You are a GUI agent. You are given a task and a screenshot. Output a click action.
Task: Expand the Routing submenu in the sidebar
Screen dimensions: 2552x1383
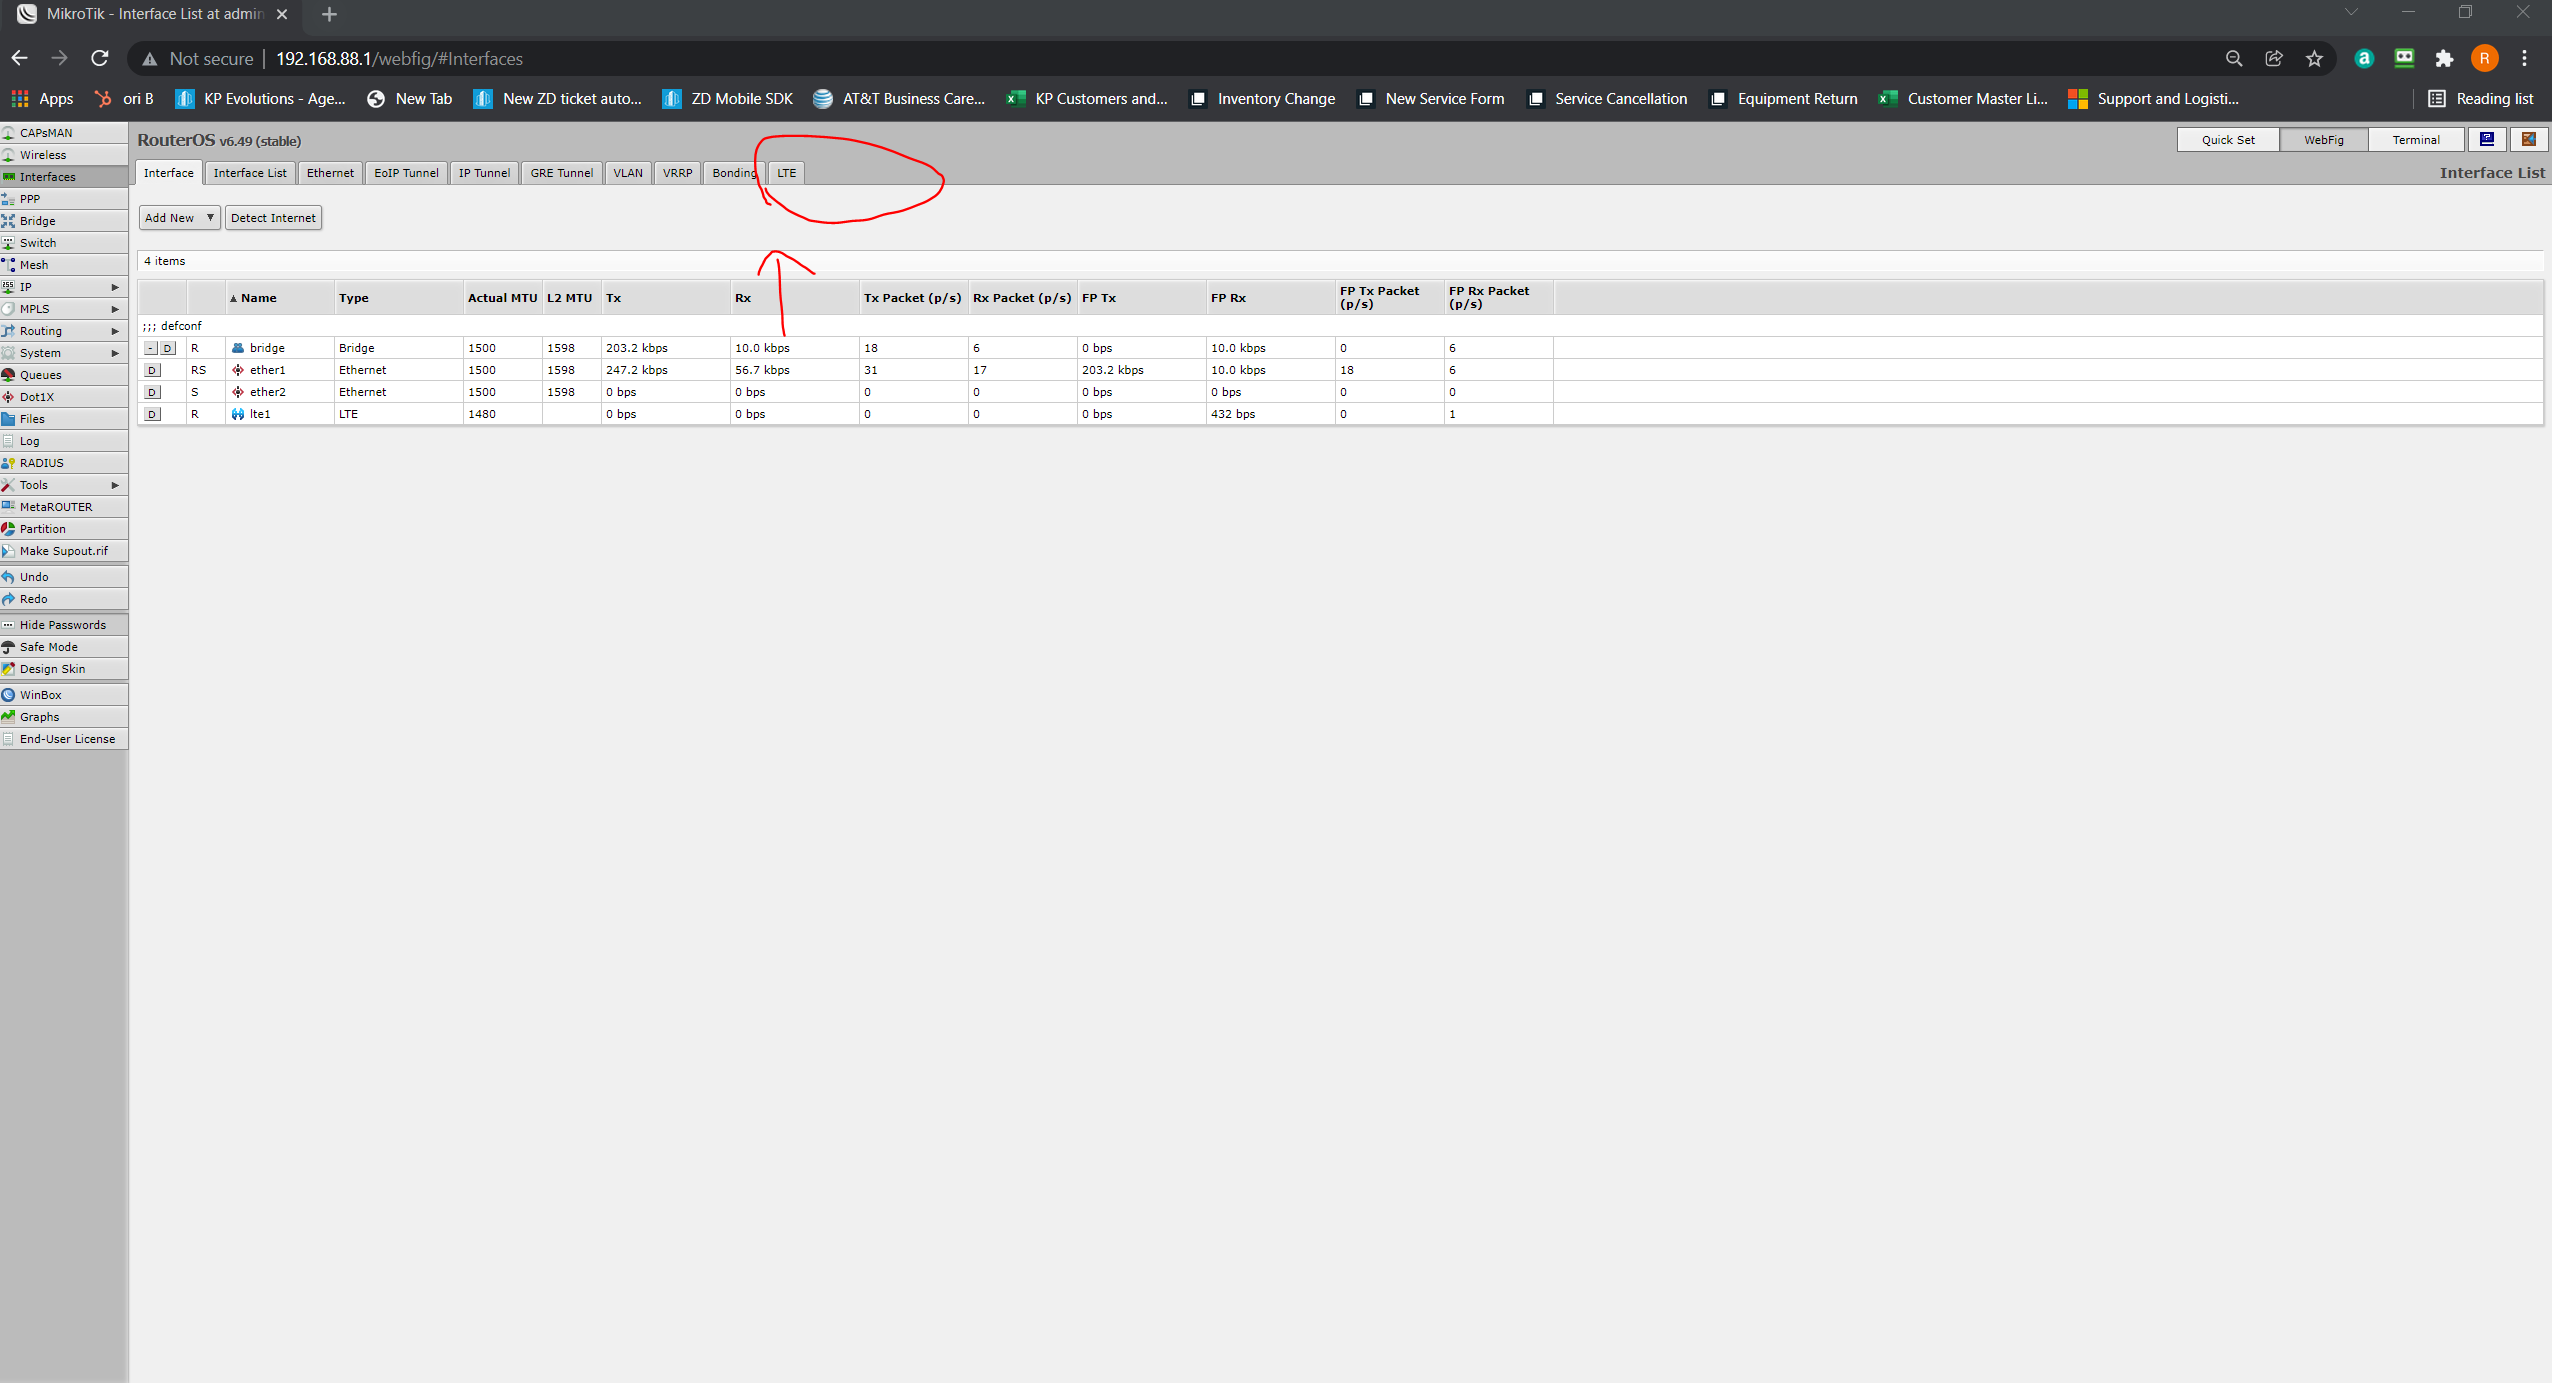coord(115,331)
